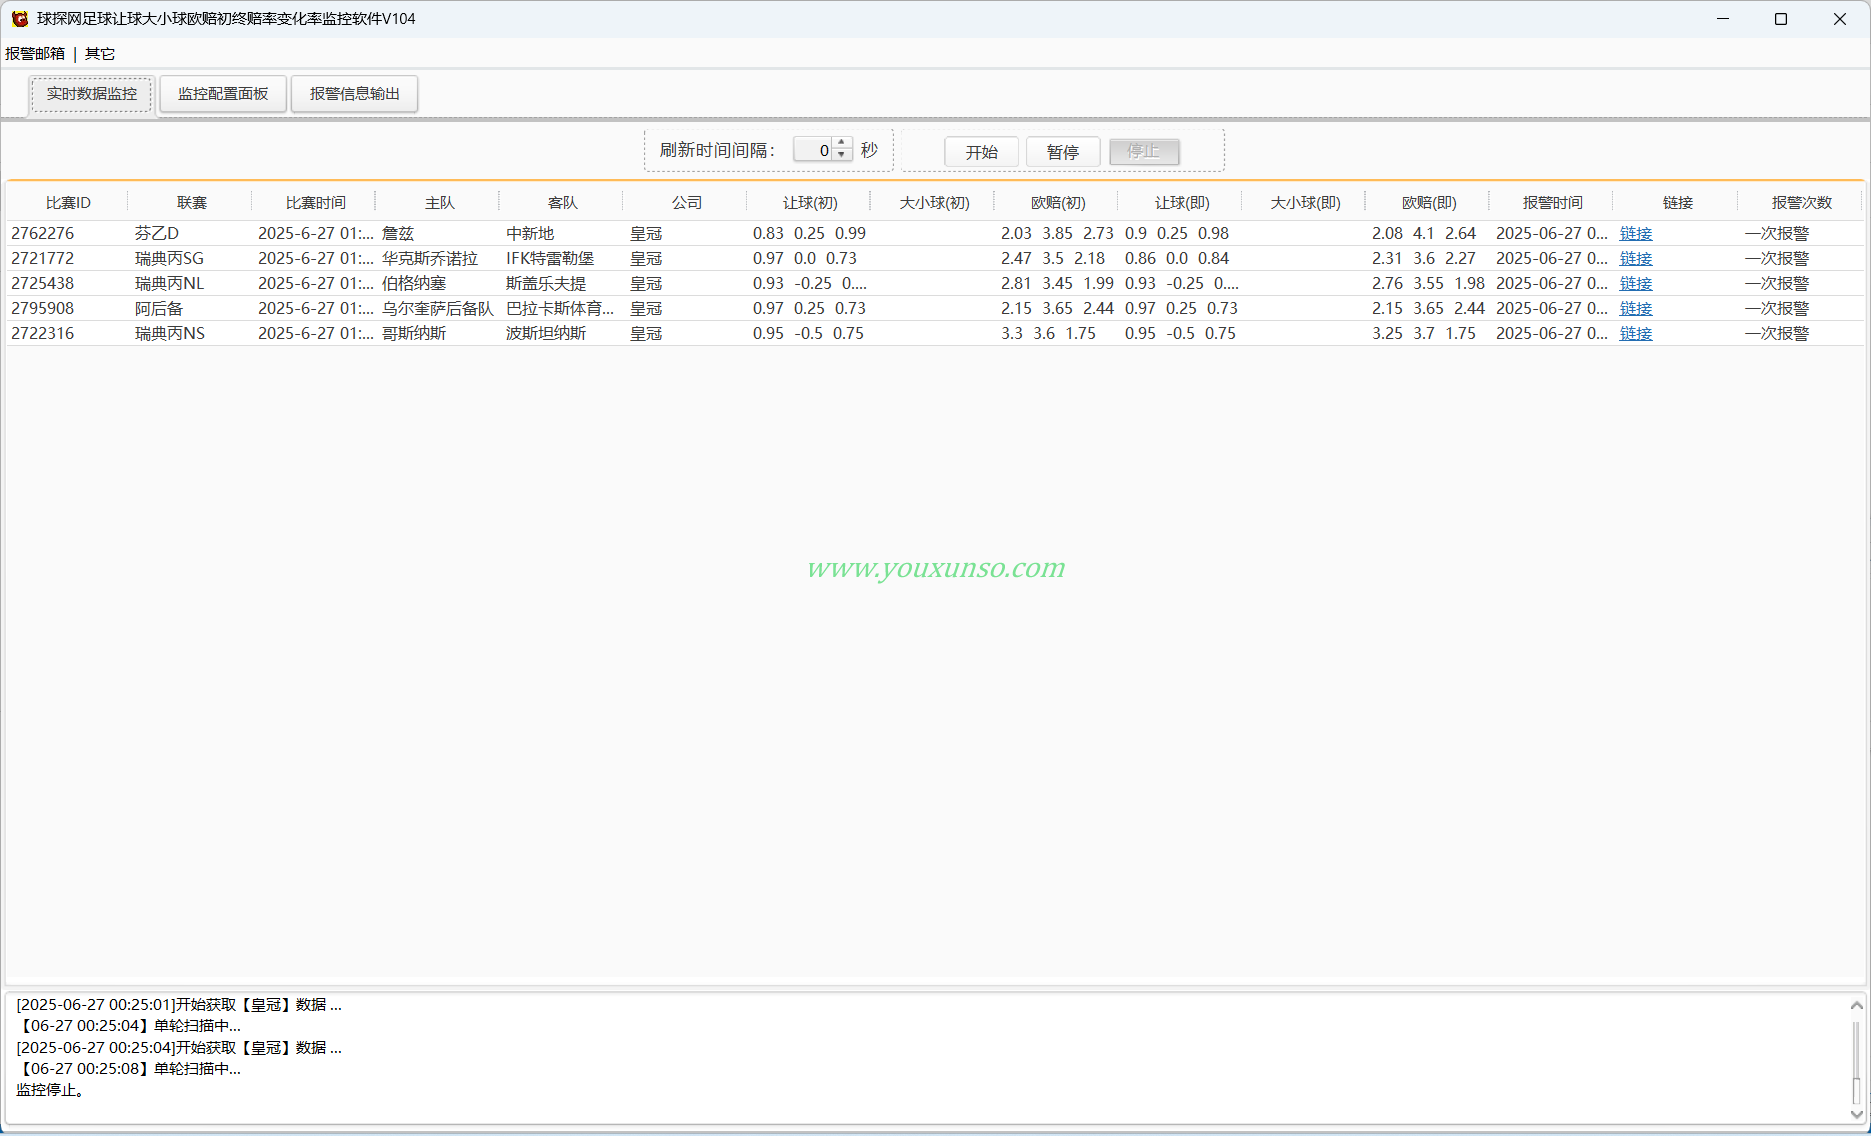
Task: Click home team 詹兹
Action: (398, 234)
